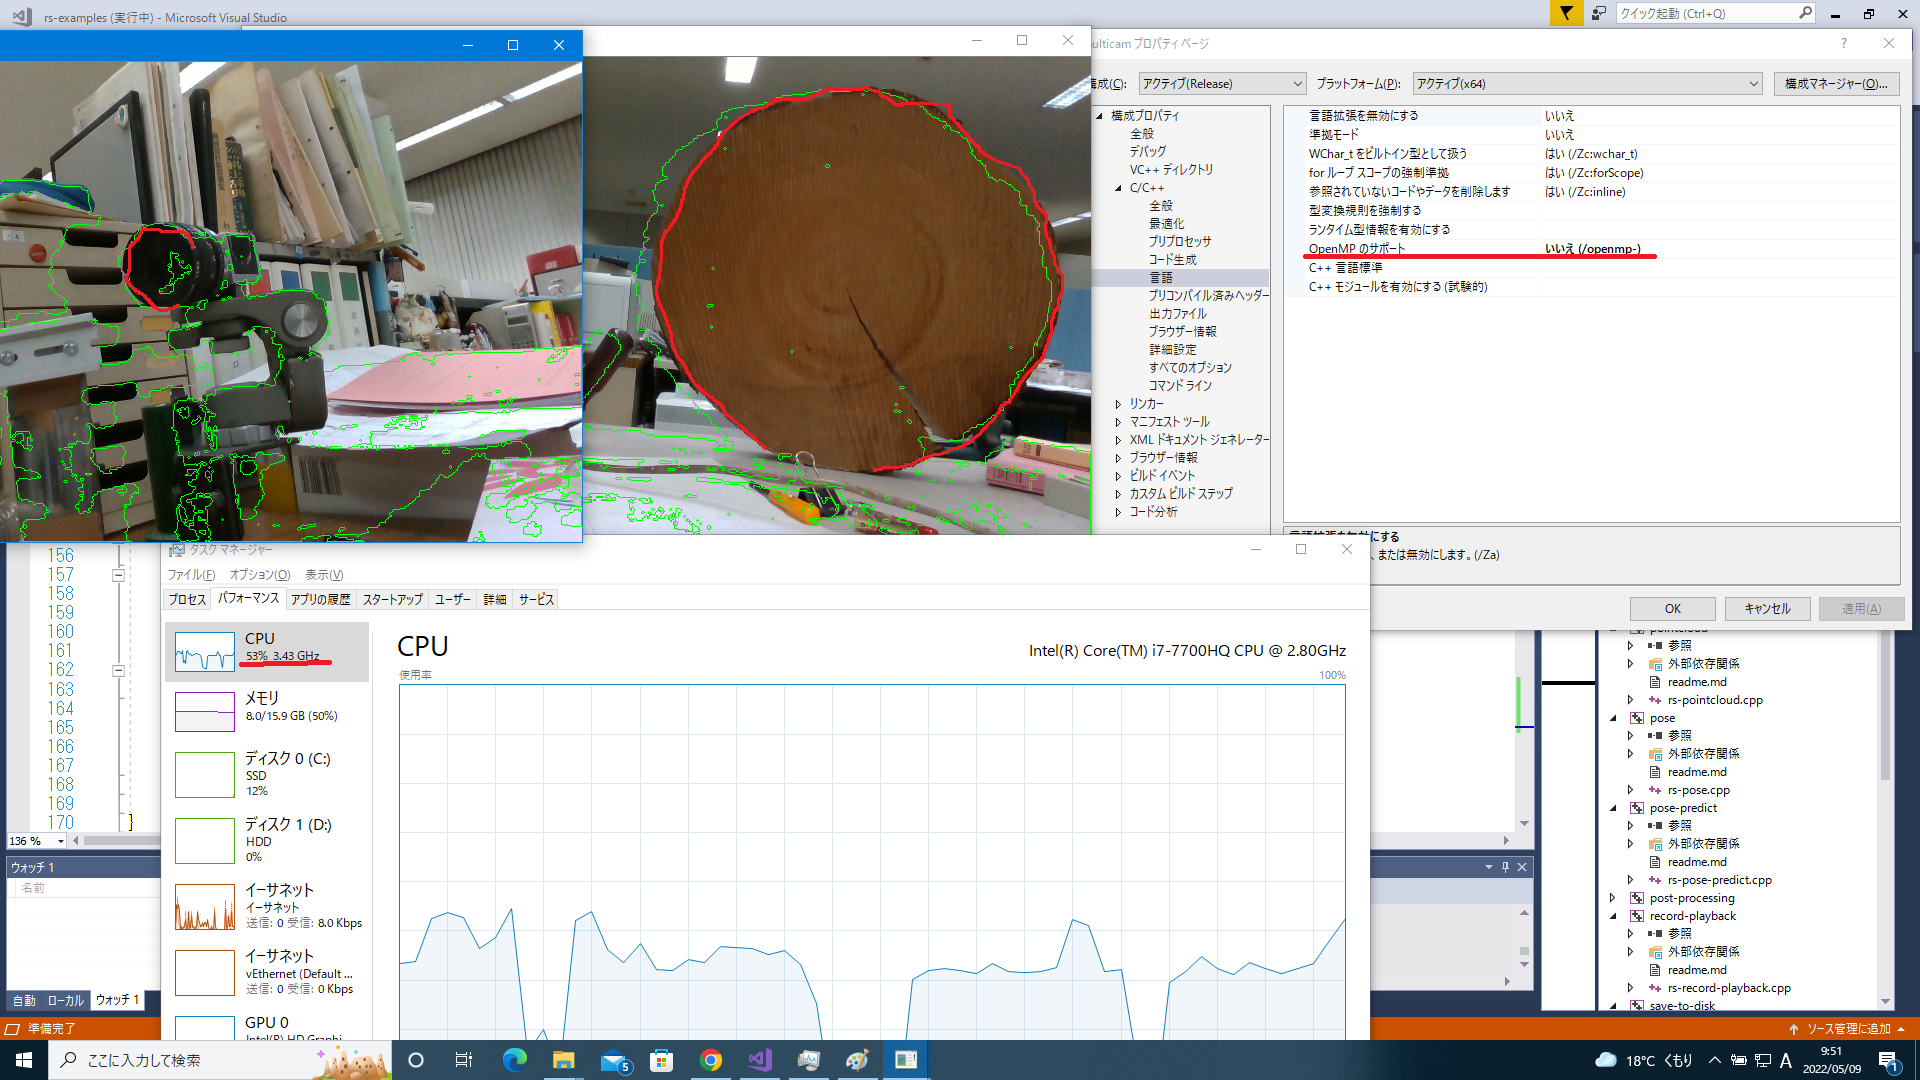Open Visual Studio from the taskbar
The image size is (1920, 1080).
[x=760, y=1060]
